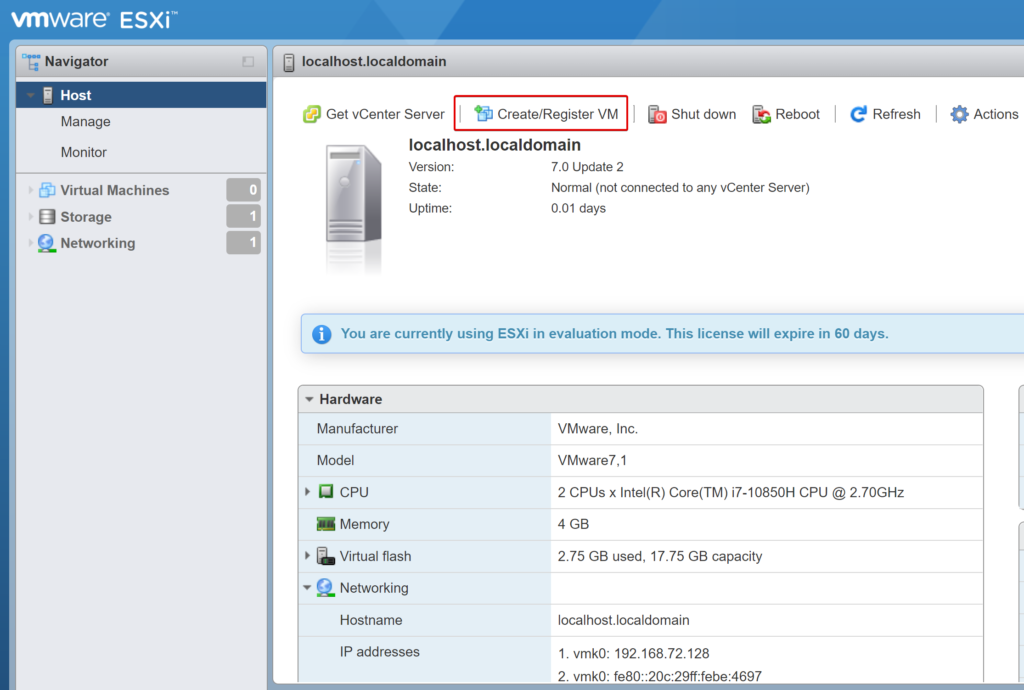The height and width of the screenshot is (690, 1024).
Task: Open the Actions menu
Action: tap(985, 114)
